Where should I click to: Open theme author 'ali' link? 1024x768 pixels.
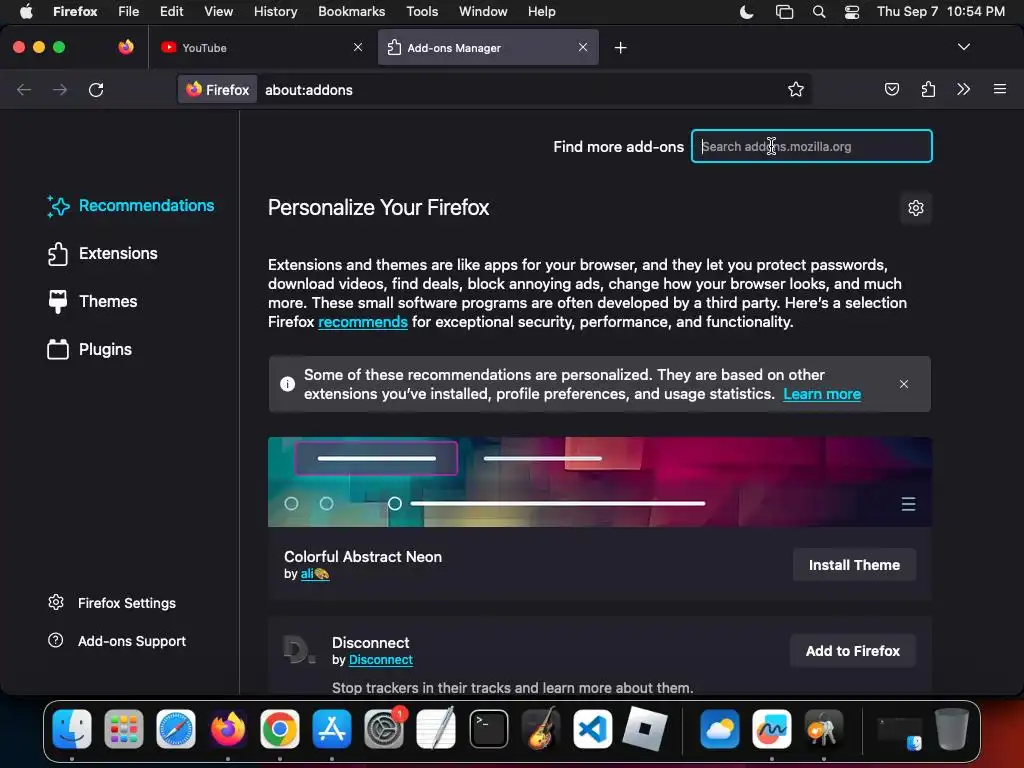coord(315,574)
